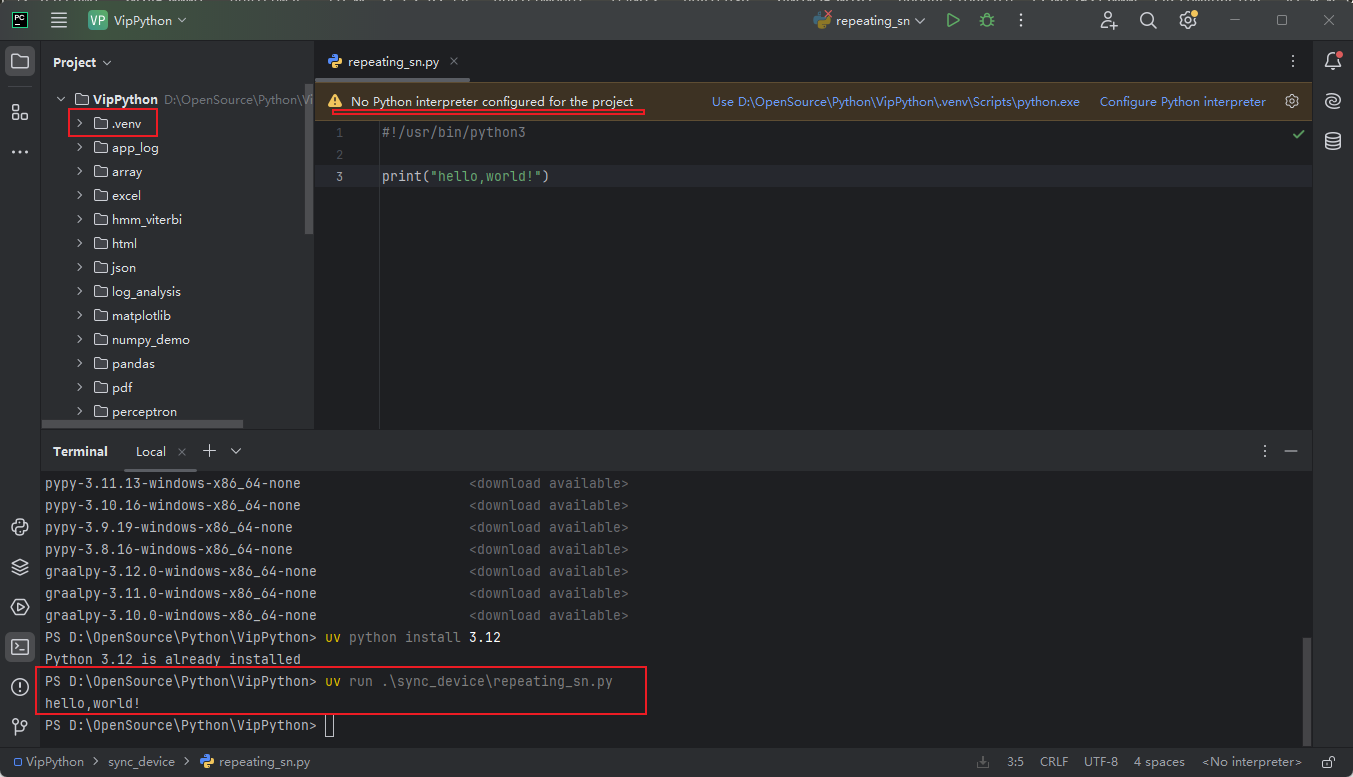Open the Database tool window
The height and width of the screenshot is (777, 1353).
pos(1332,141)
